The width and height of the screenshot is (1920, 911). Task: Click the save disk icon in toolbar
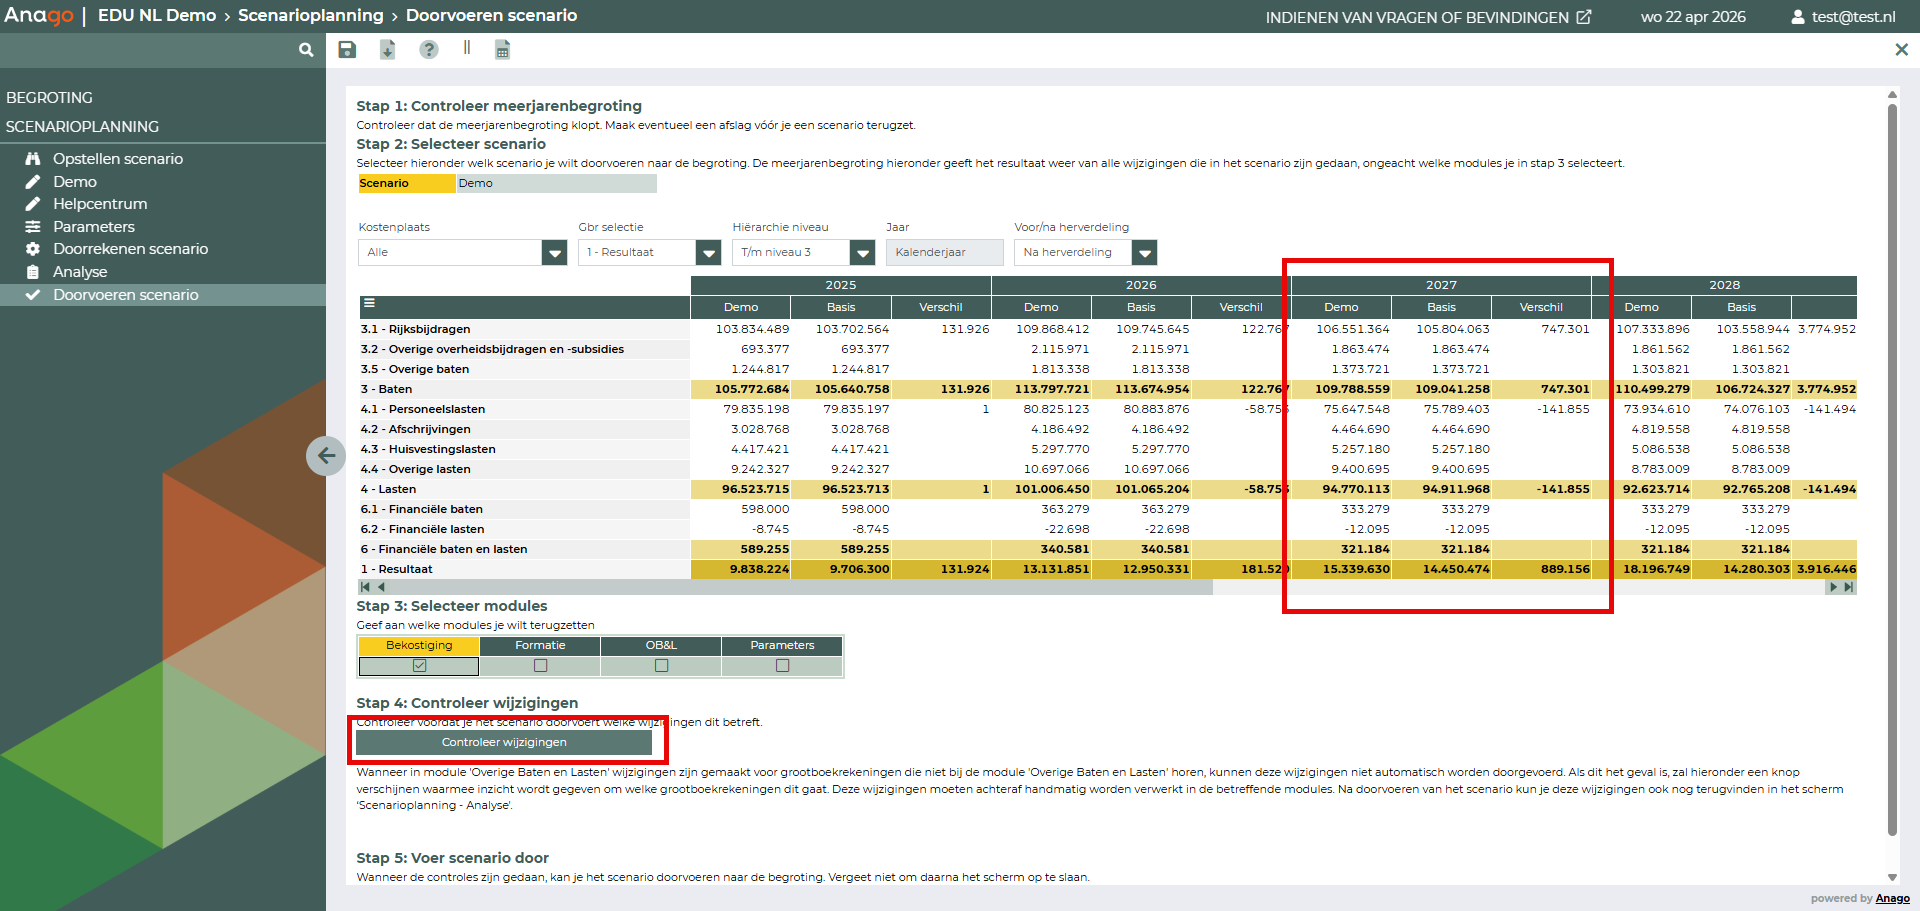(x=347, y=50)
